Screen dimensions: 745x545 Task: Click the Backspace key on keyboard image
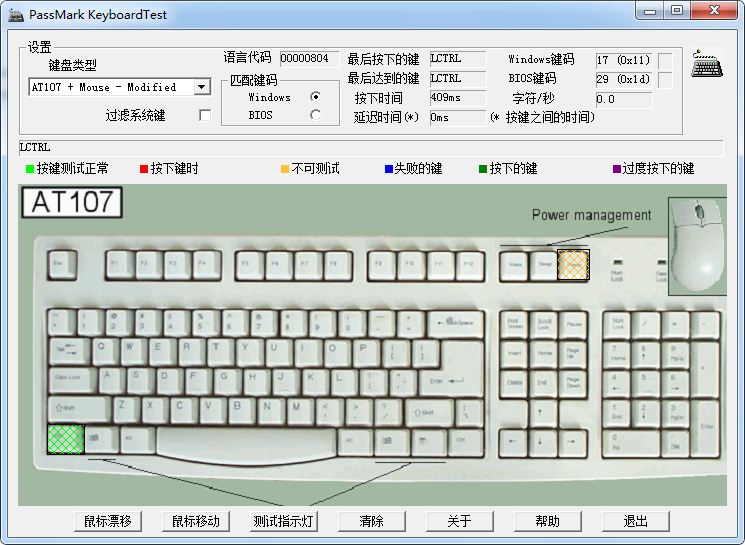click(x=456, y=324)
